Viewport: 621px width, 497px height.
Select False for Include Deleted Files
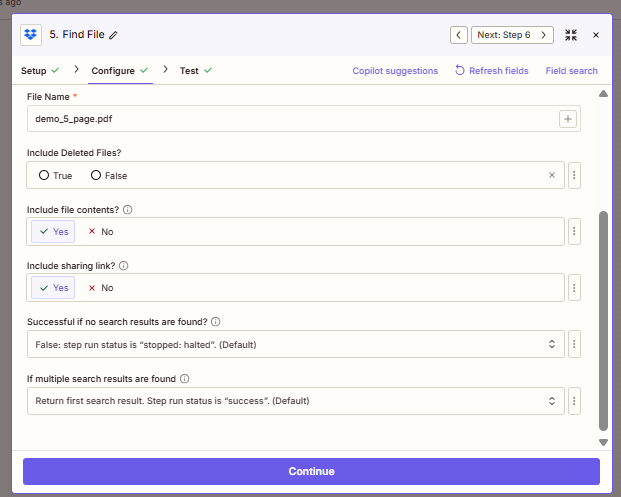108,175
